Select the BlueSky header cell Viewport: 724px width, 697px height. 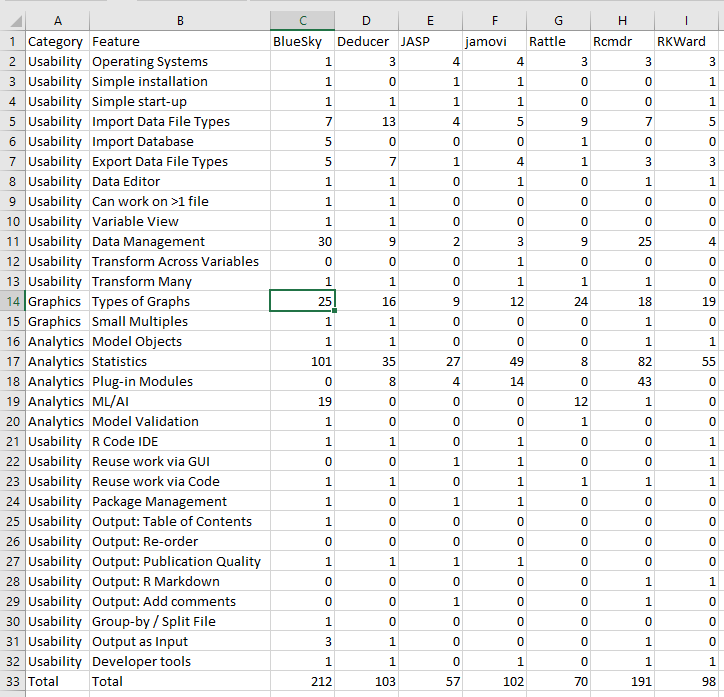(x=302, y=41)
